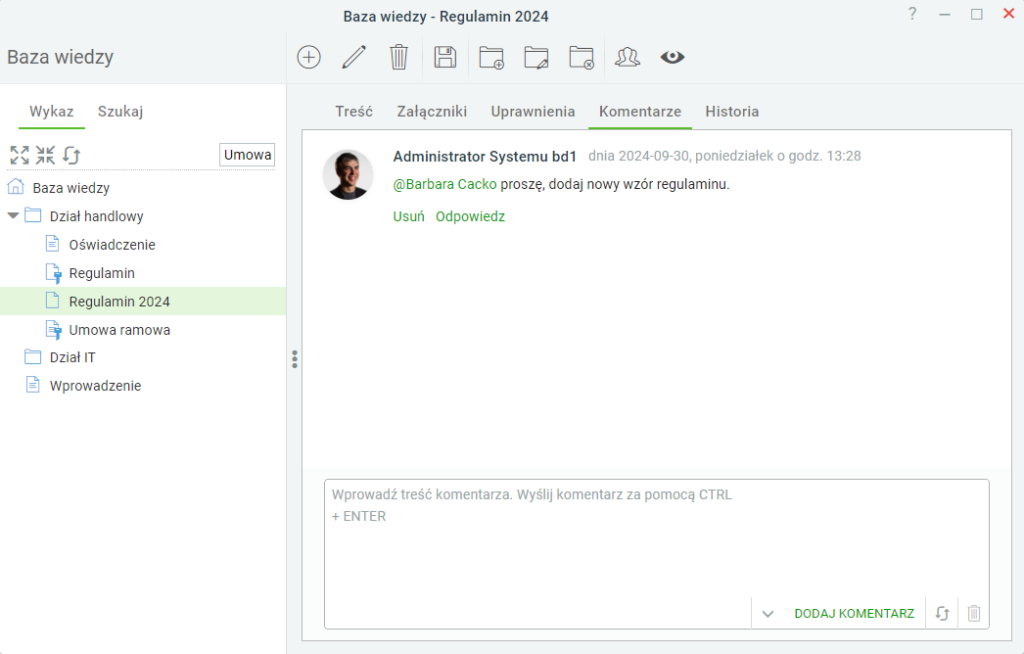Collapse all tree nodes icon
This screenshot has width=1024, height=654.
(45, 155)
